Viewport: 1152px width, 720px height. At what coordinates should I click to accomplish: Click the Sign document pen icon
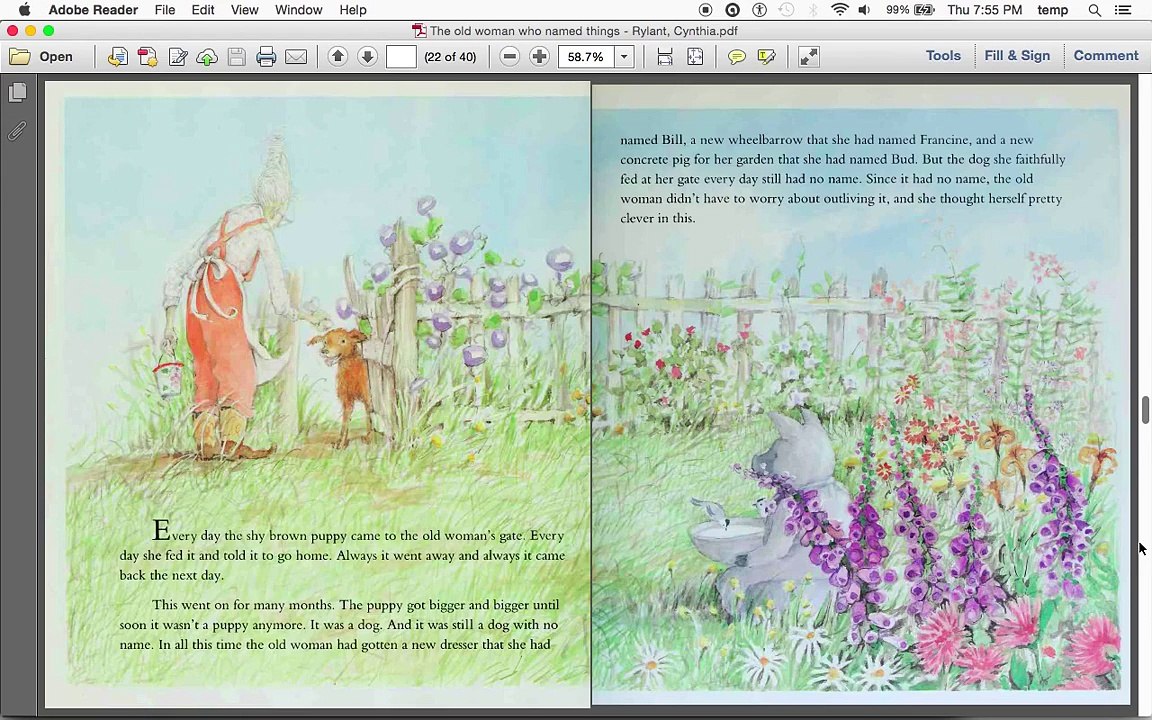(x=178, y=57)
